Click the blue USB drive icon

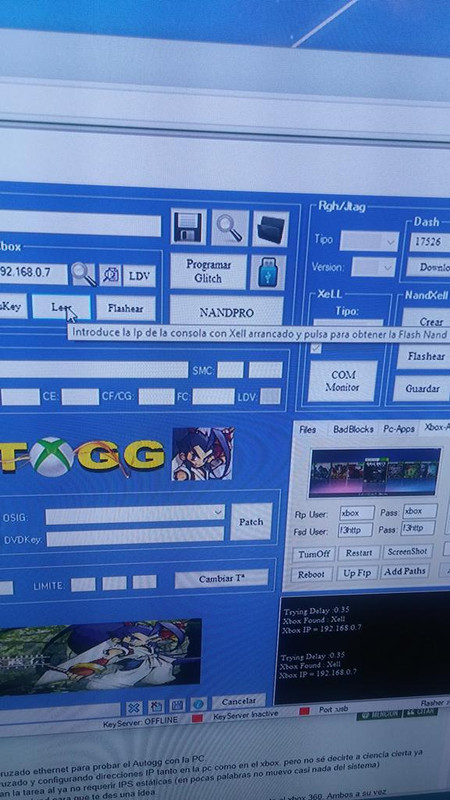[268, 272]
